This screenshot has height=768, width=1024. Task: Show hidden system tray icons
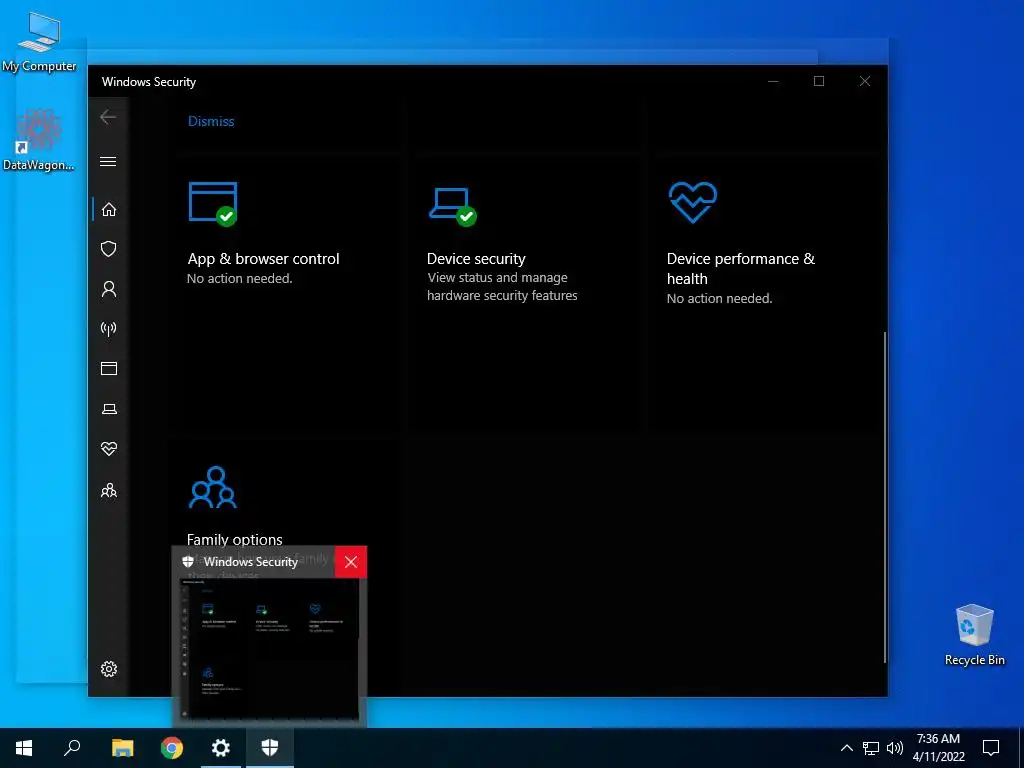pos(846,748)
